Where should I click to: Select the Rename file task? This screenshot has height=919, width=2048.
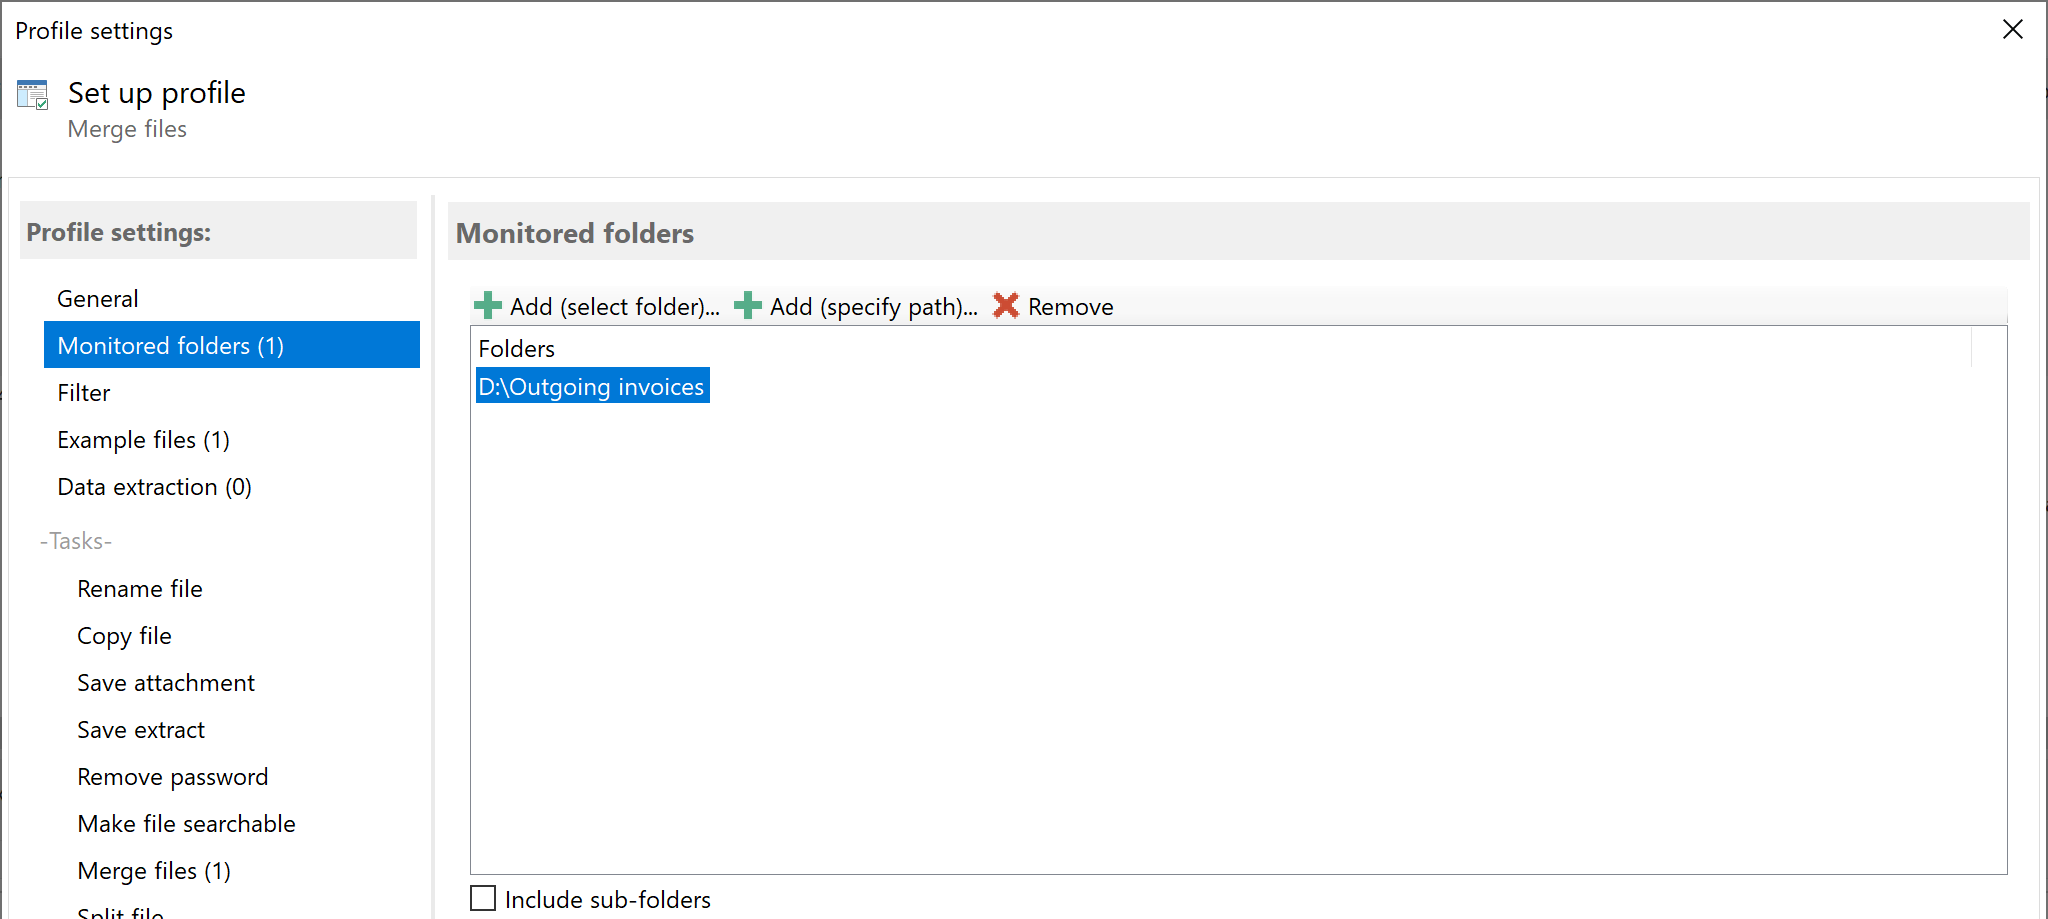[x=139, y=588]
